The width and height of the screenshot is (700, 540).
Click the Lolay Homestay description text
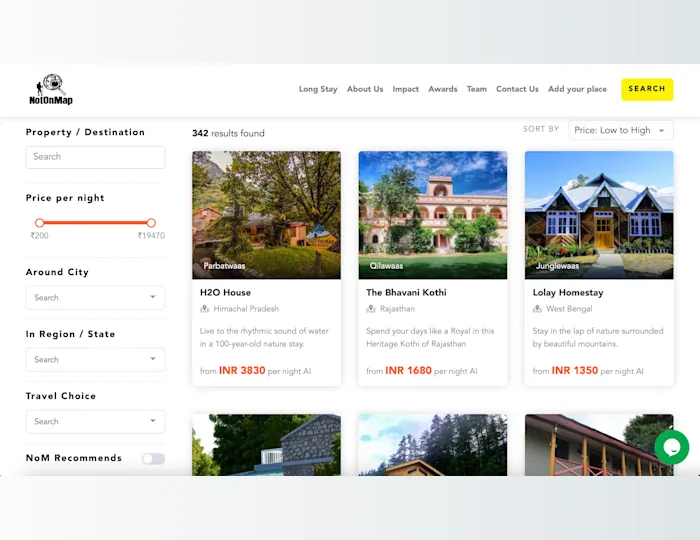click(x=598, y=337)
